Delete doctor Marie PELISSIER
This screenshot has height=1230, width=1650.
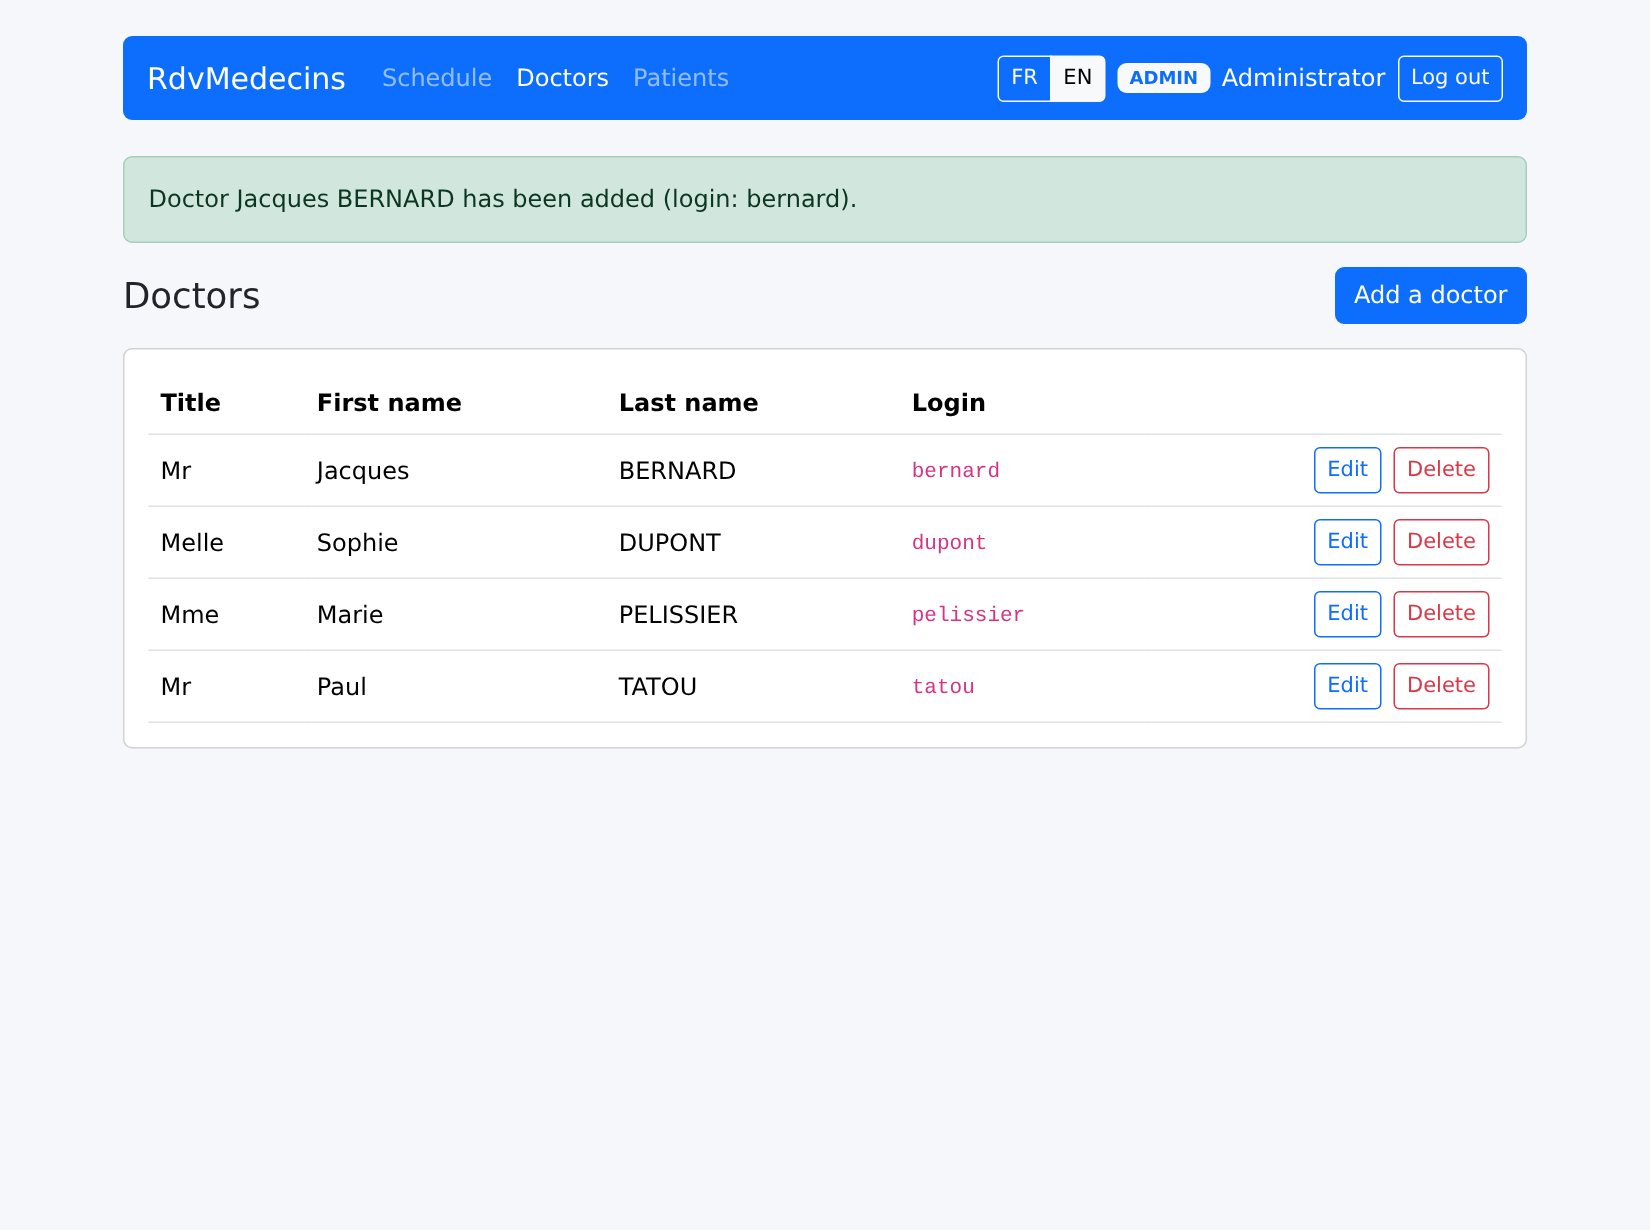tap(1441, 614)
